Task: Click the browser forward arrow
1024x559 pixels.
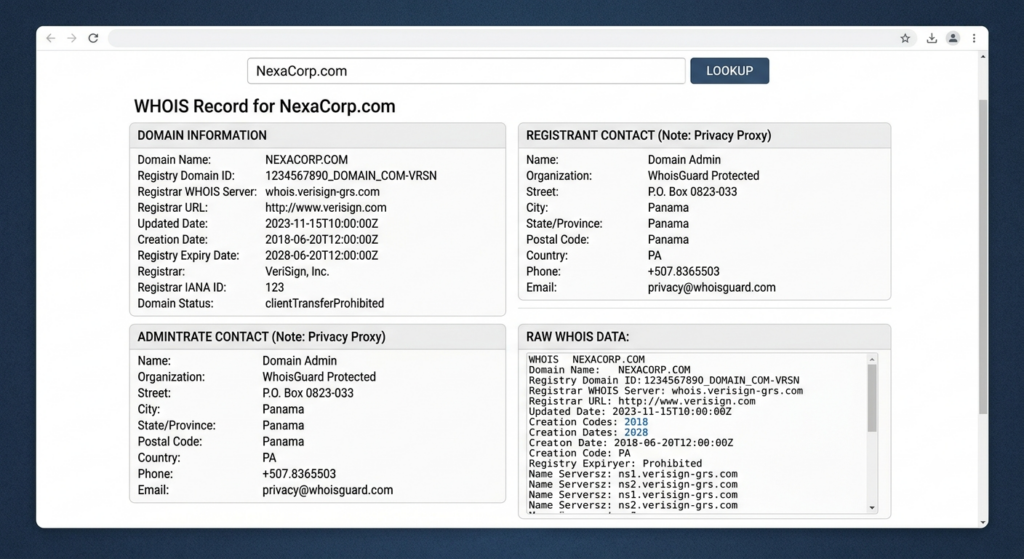Action: coord(72,39)
